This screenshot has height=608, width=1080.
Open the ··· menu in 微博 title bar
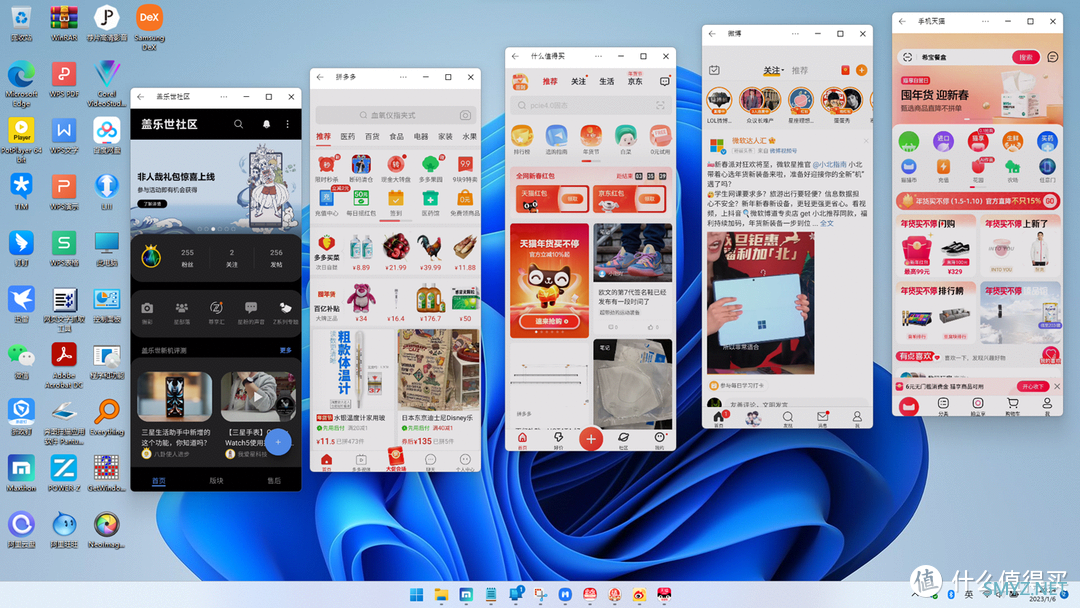(795, 33)
